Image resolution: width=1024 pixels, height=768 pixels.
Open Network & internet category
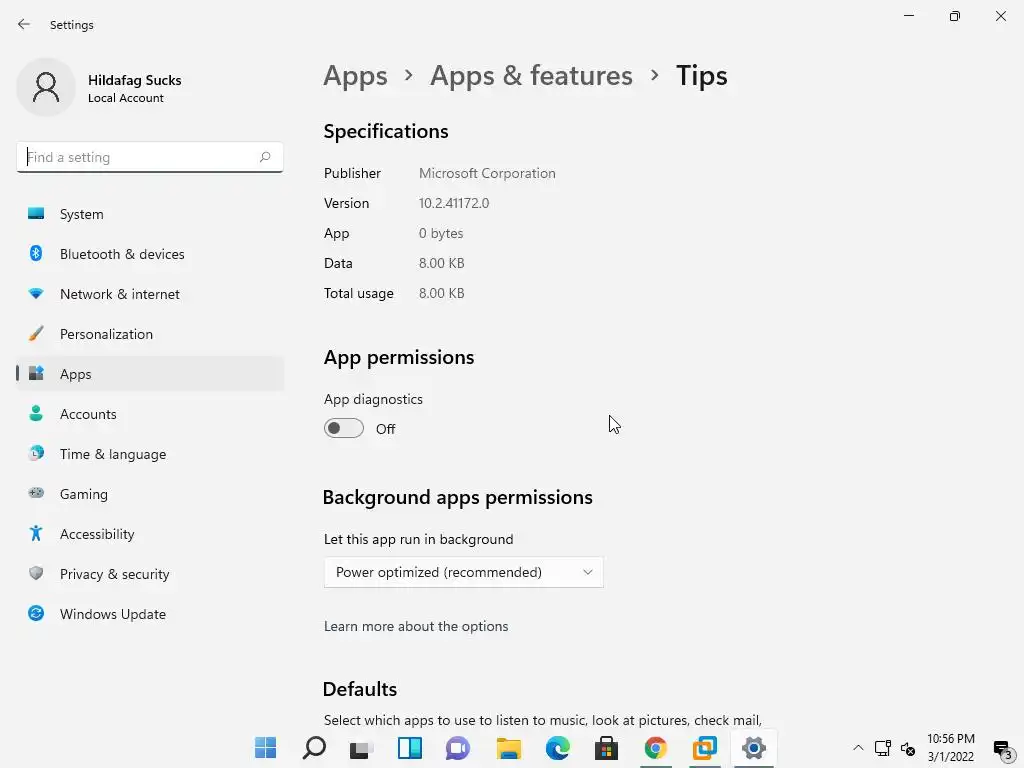150,294
